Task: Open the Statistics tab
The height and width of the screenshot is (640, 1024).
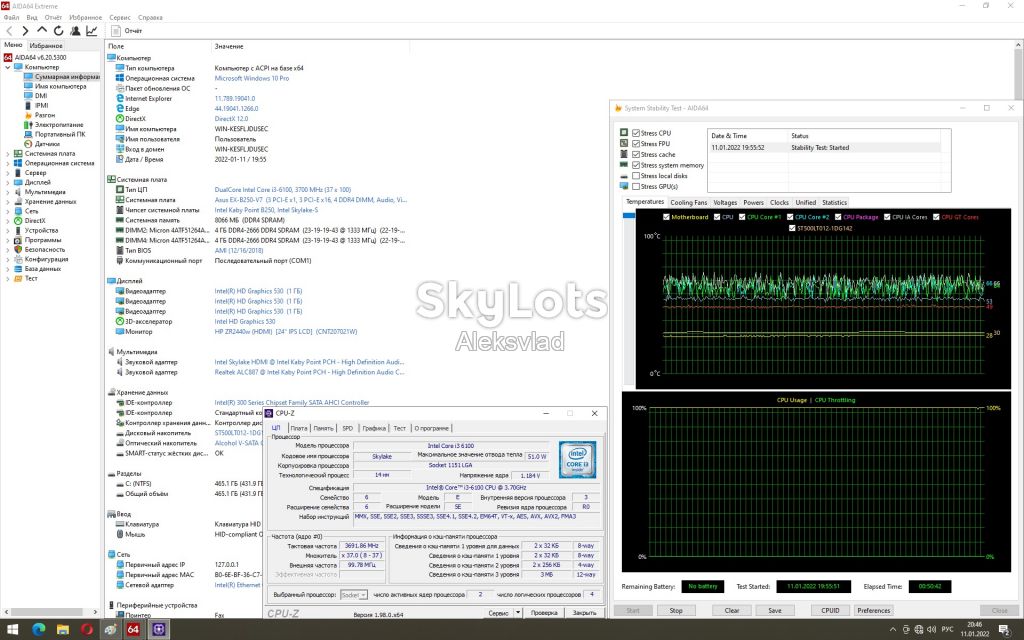Action: [834, 202]
